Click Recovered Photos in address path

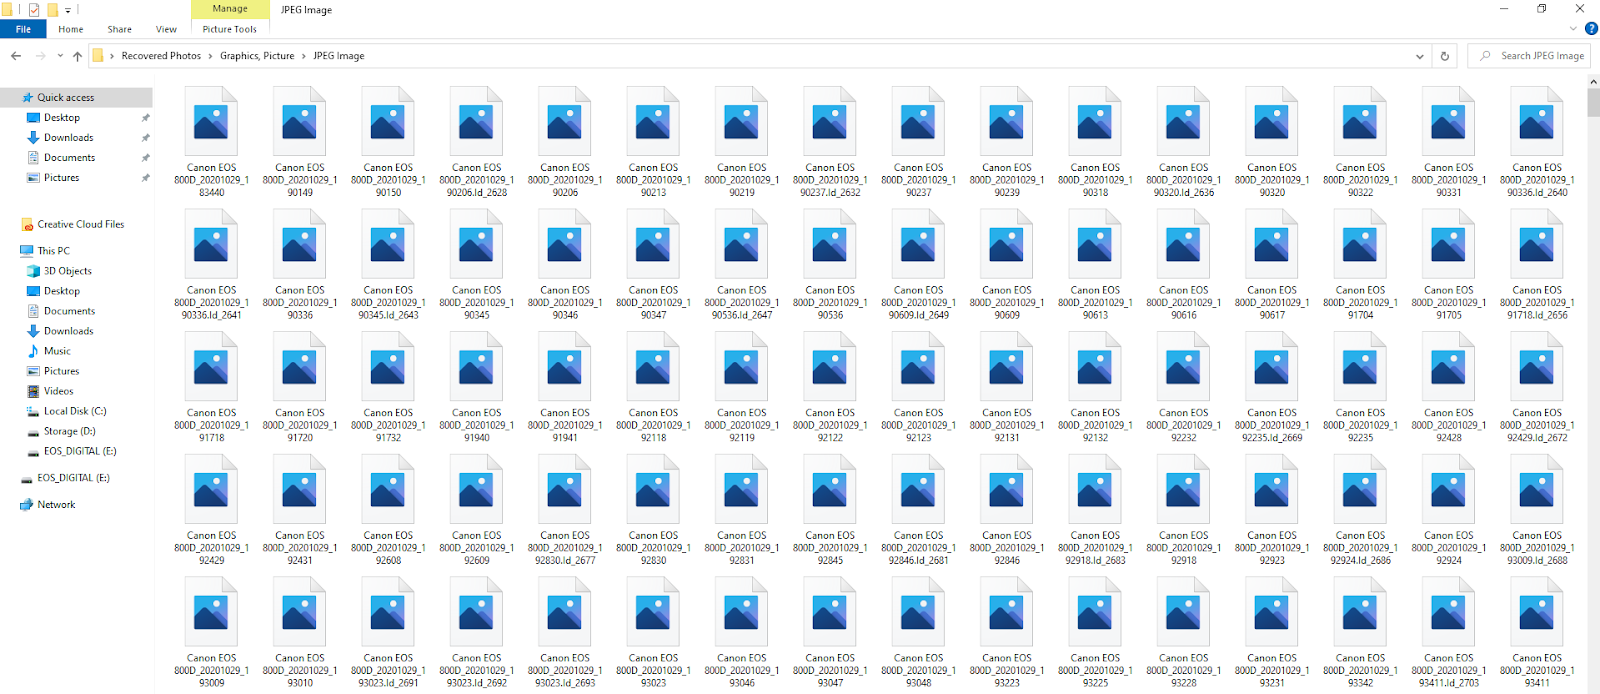(161, 56)
